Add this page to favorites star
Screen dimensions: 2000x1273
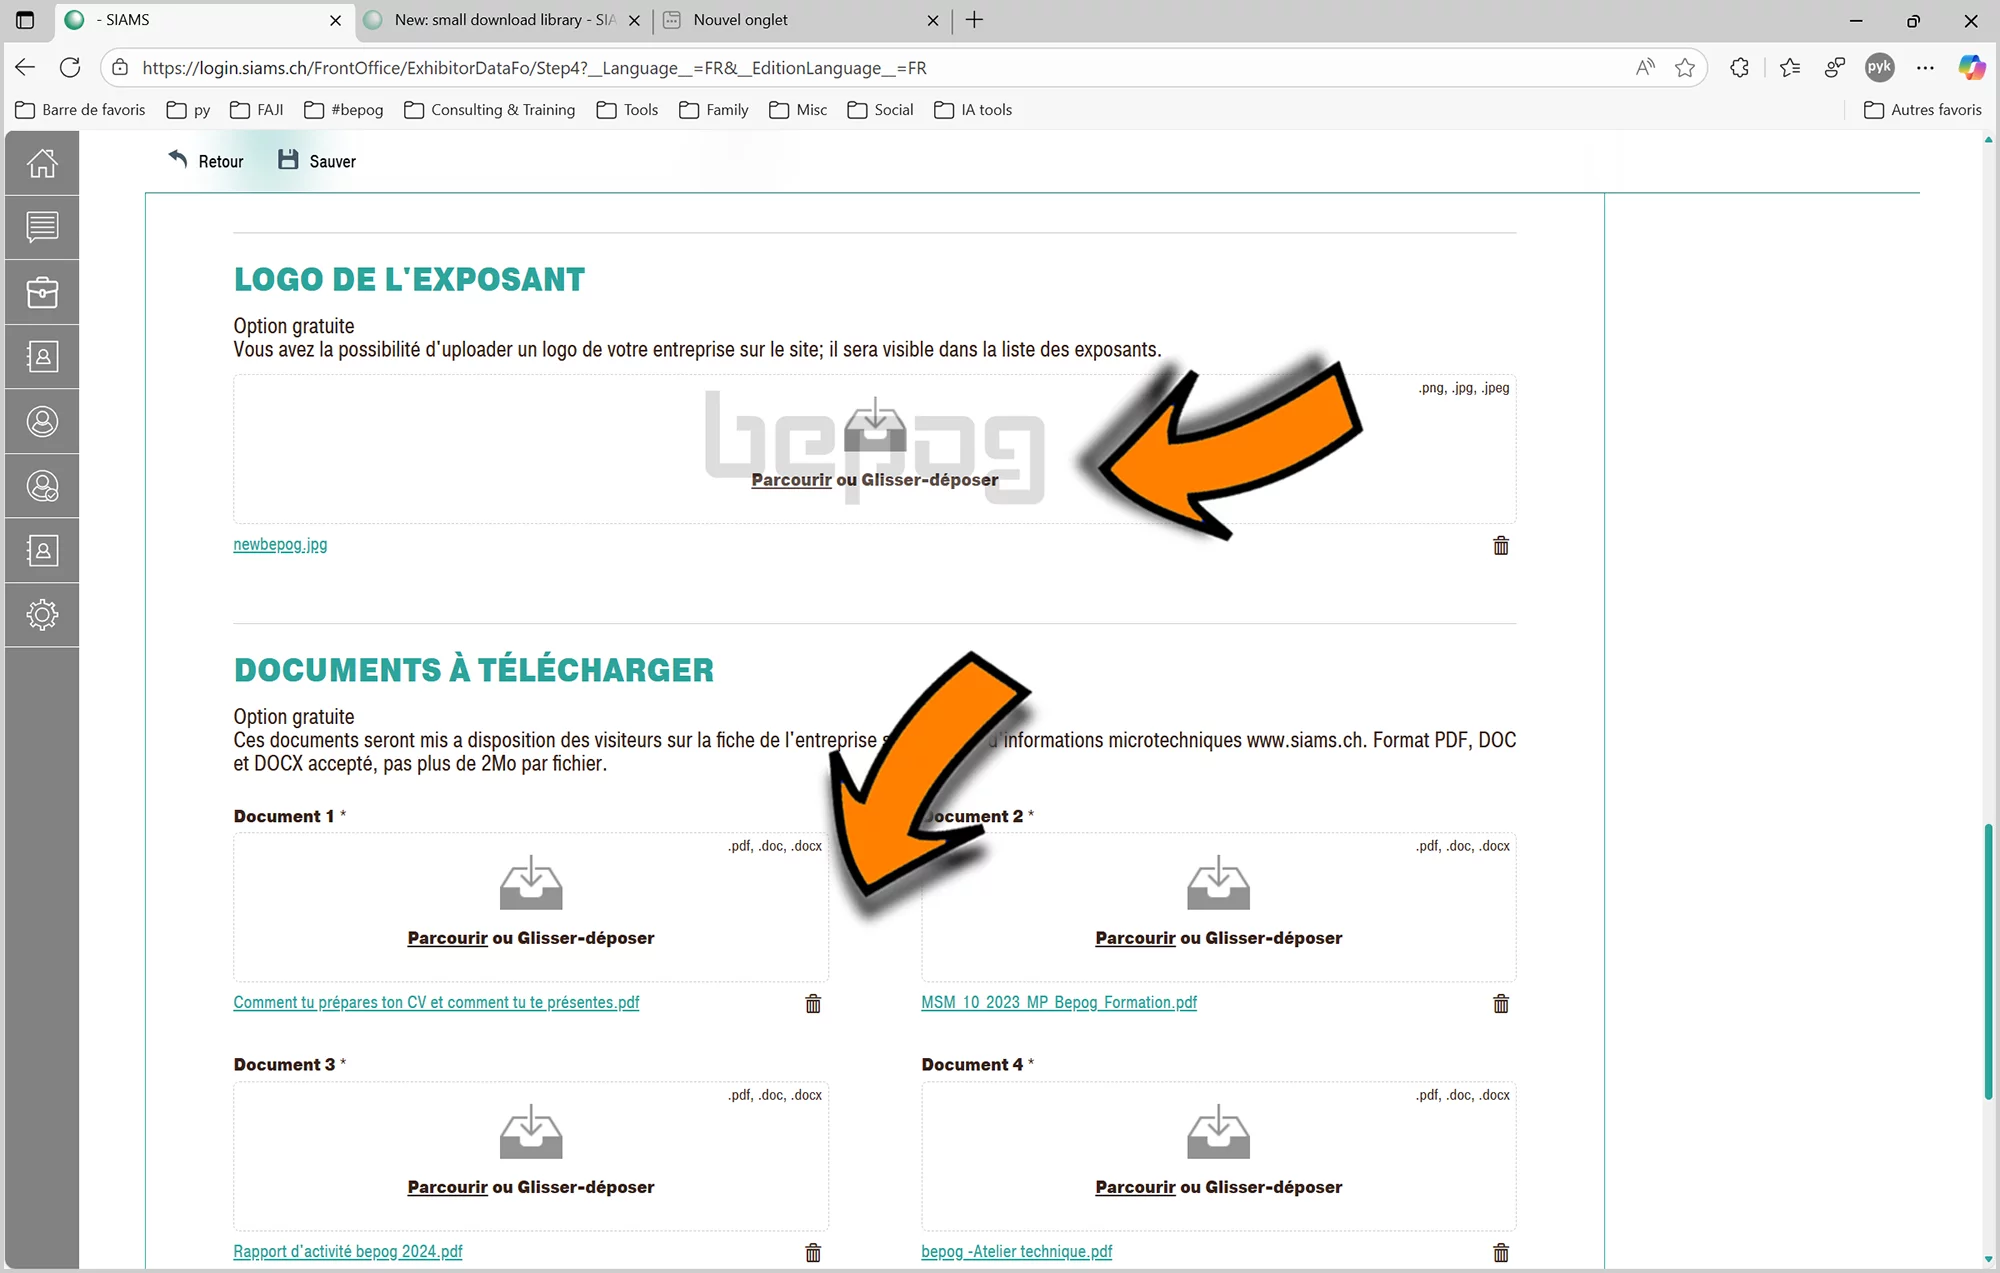point(1685,67)
